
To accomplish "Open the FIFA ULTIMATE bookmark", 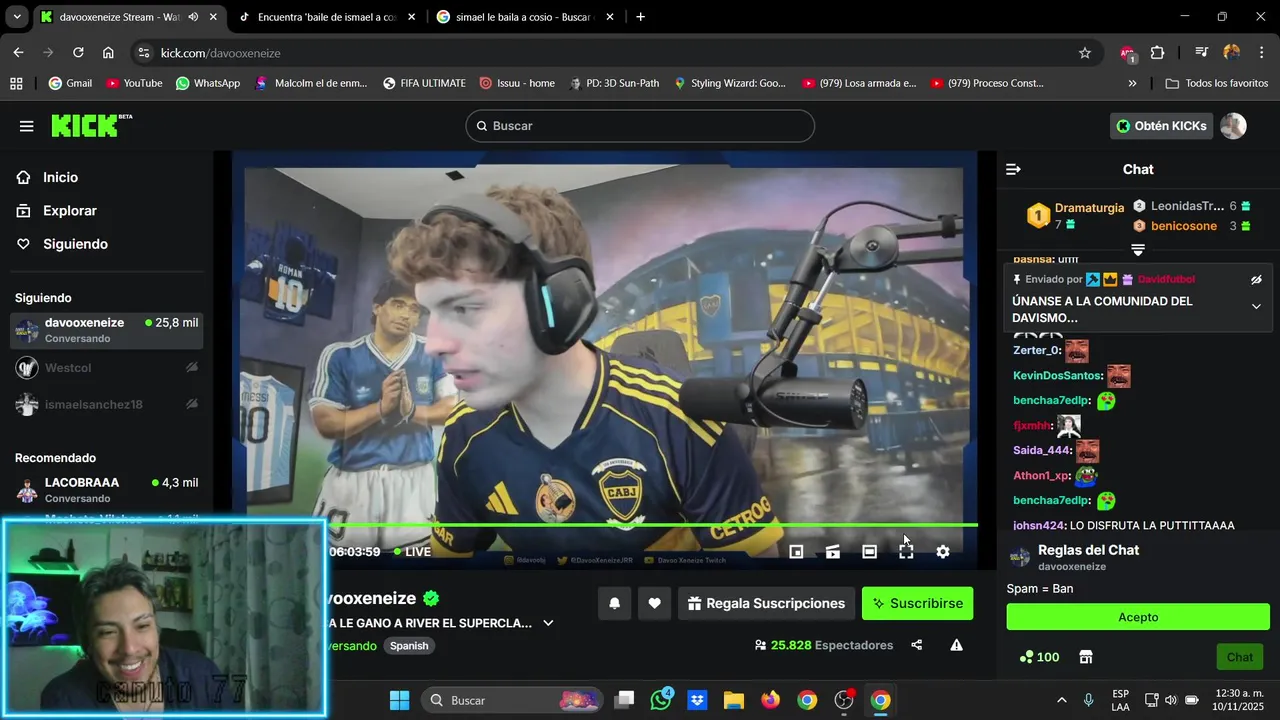I will click(x=424, y=83).
